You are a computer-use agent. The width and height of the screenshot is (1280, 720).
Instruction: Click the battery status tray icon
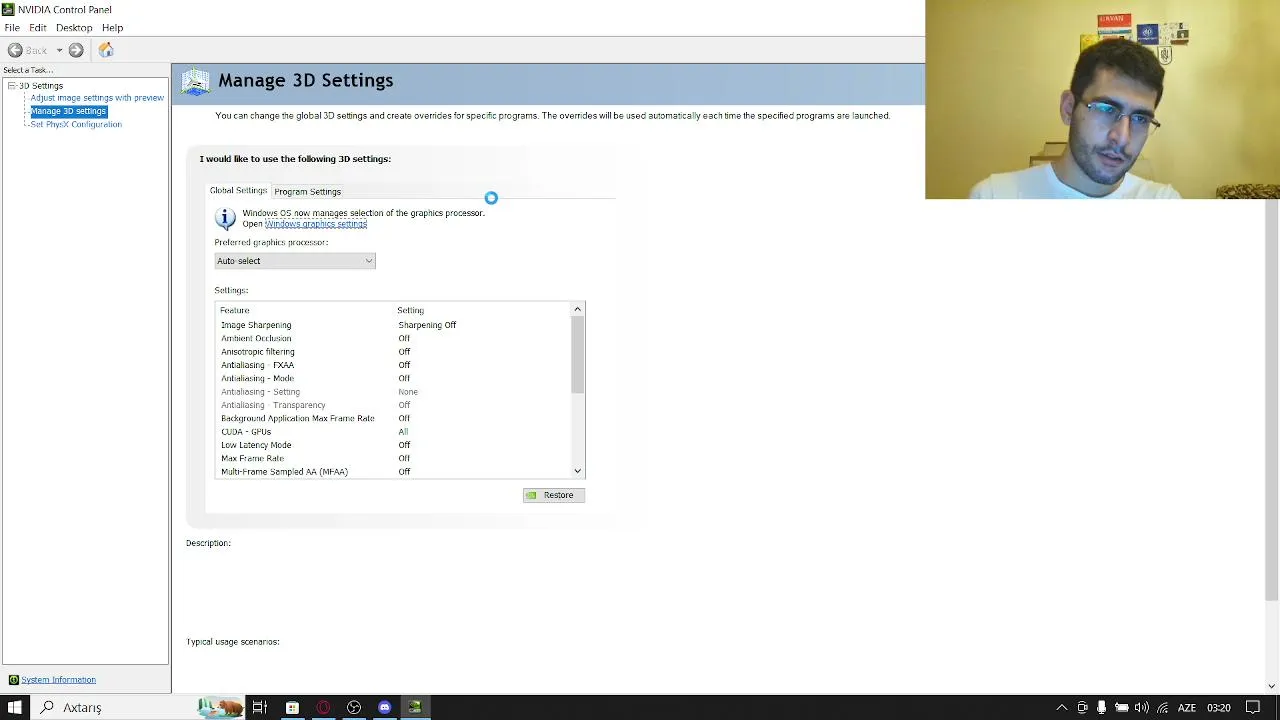(1122, 708)
